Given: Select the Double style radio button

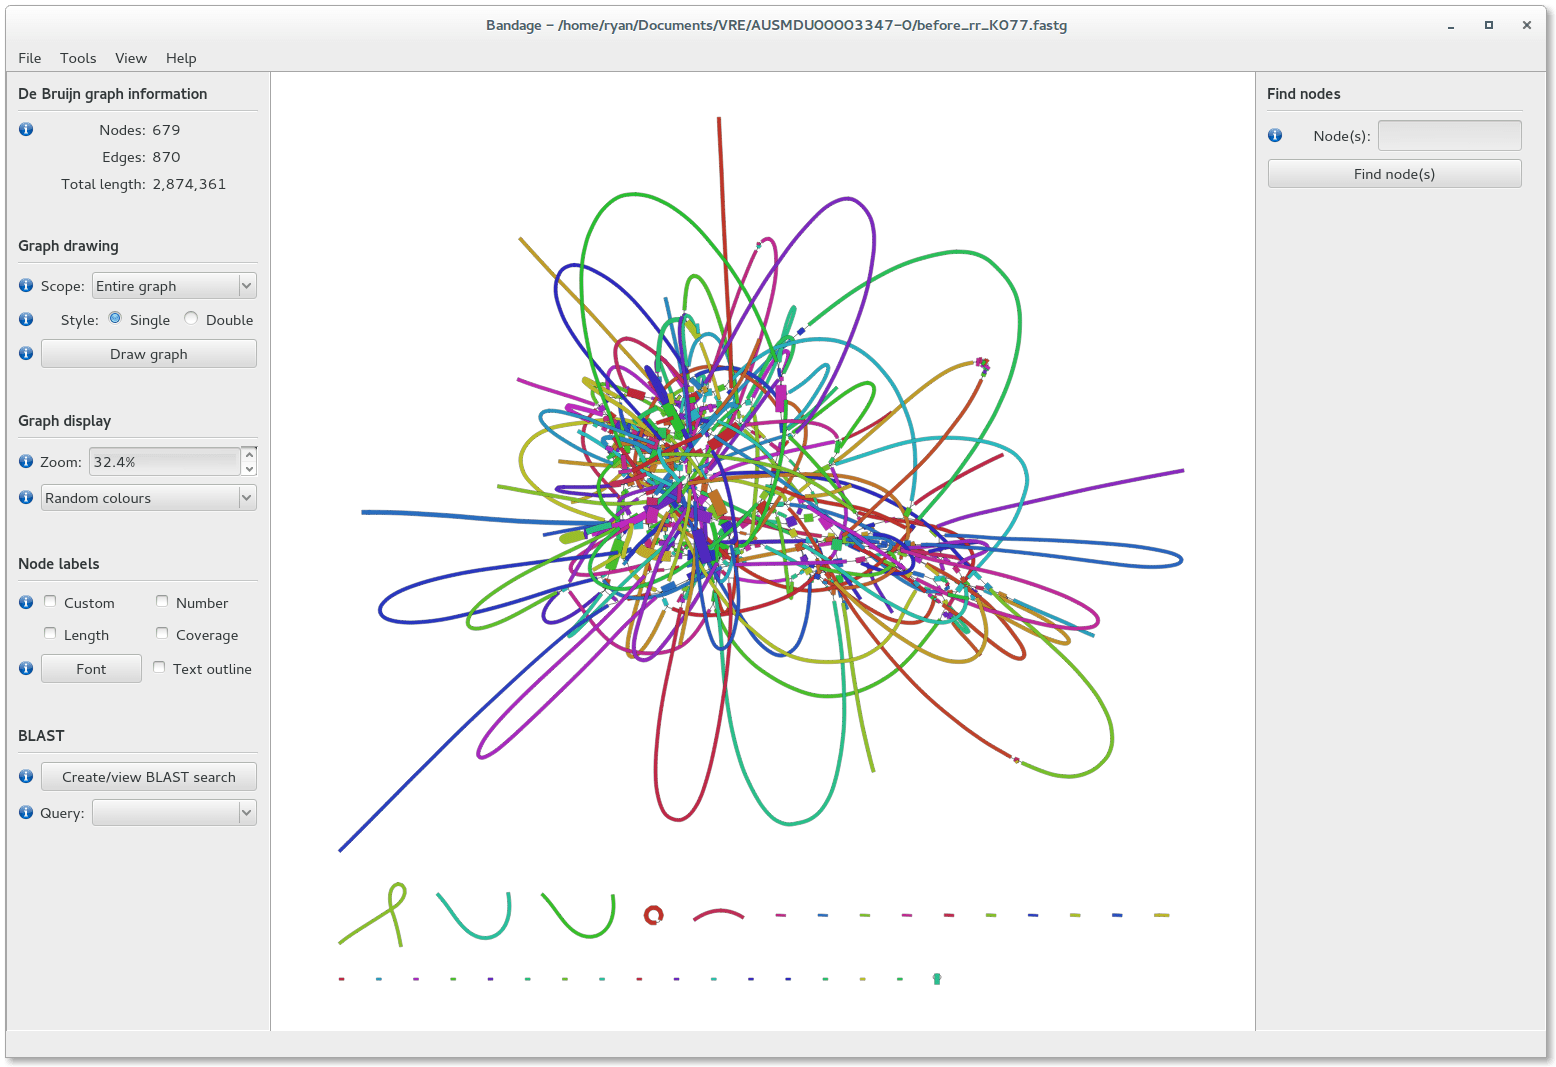Looking at the screenshot, I should (x=191, y=318).
